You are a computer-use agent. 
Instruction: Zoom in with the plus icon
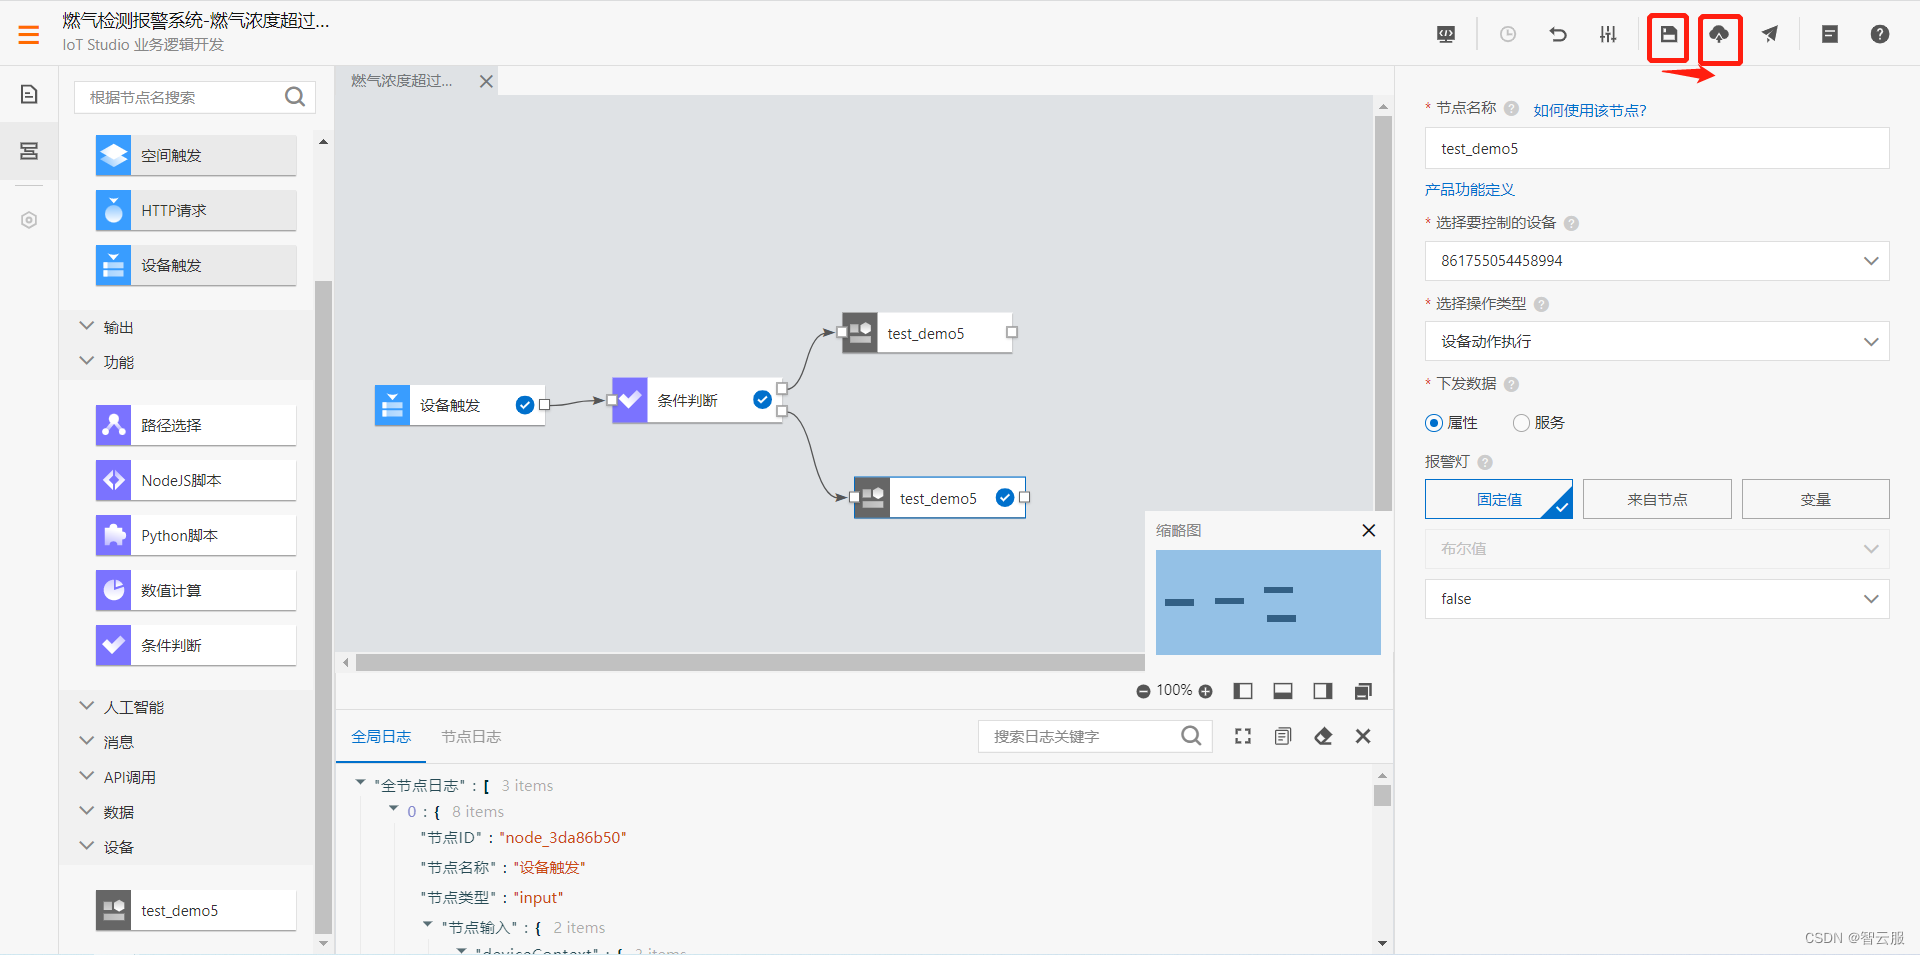[x=1205, y=691]
